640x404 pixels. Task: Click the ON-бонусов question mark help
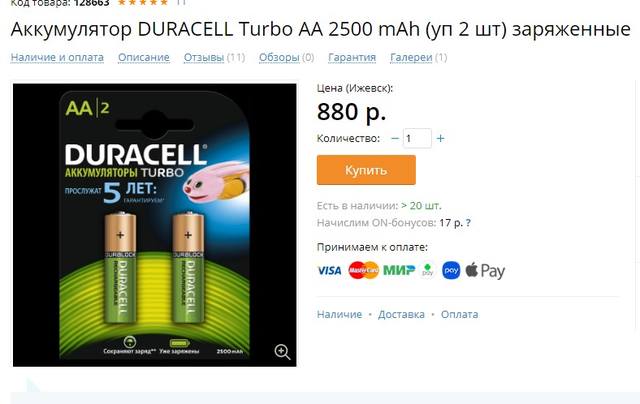point(468,223)
